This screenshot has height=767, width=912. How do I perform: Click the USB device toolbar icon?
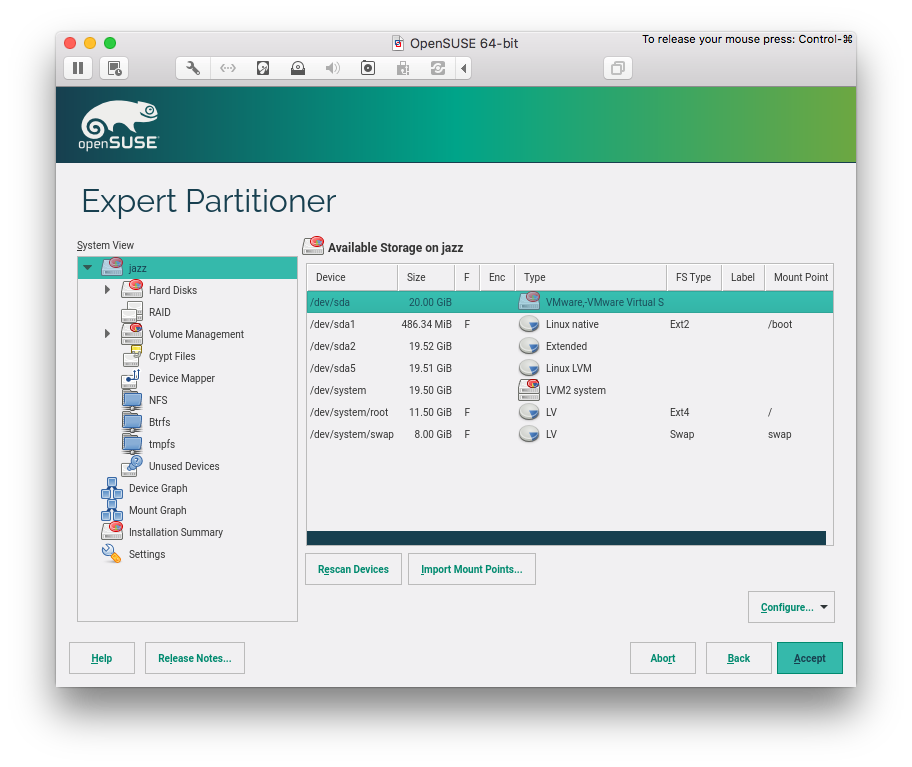(402, 68)
